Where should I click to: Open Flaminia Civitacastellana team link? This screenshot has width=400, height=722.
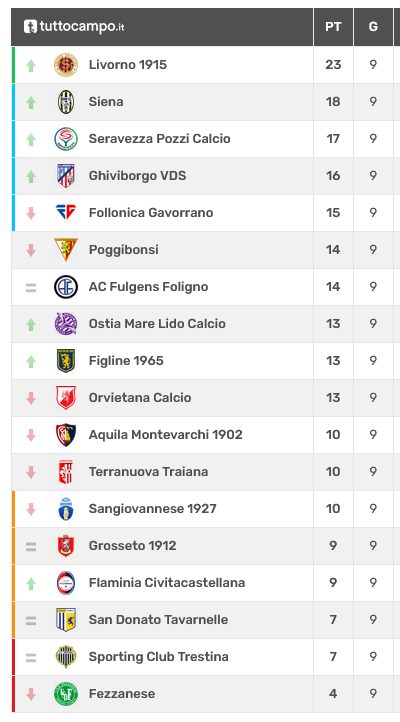(x=167, y=583)
